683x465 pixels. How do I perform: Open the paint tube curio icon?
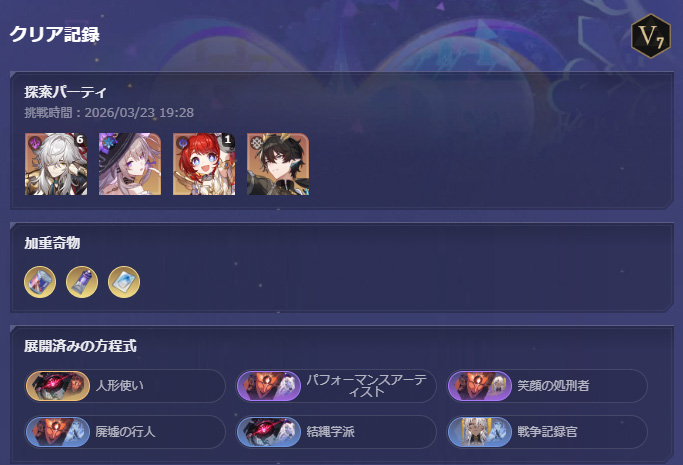[x=82, y=282]
